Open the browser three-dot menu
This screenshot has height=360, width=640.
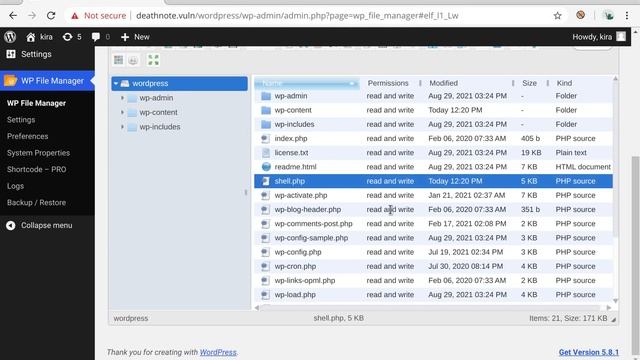[x=627, y=16]
